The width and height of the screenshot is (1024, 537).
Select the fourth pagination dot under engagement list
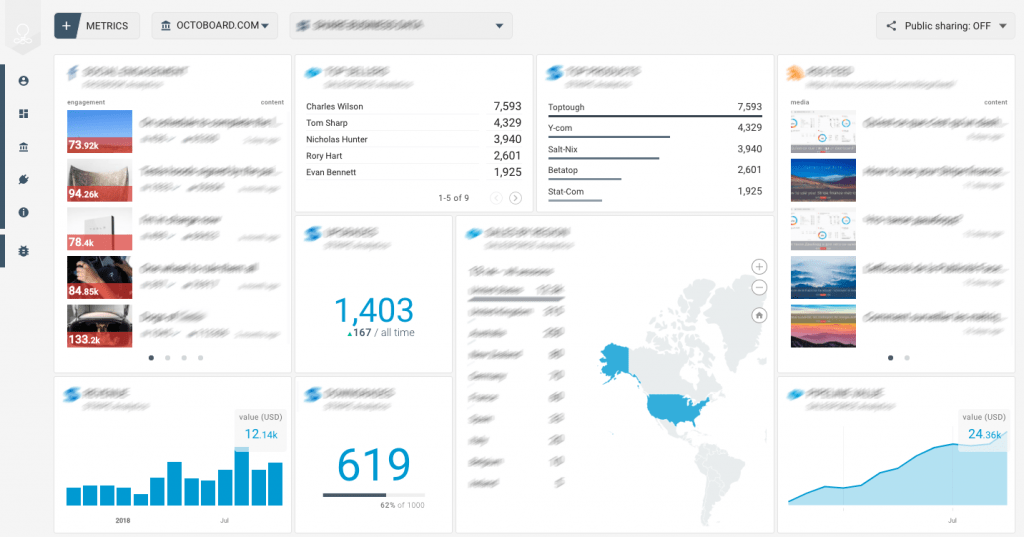(200, 358)
